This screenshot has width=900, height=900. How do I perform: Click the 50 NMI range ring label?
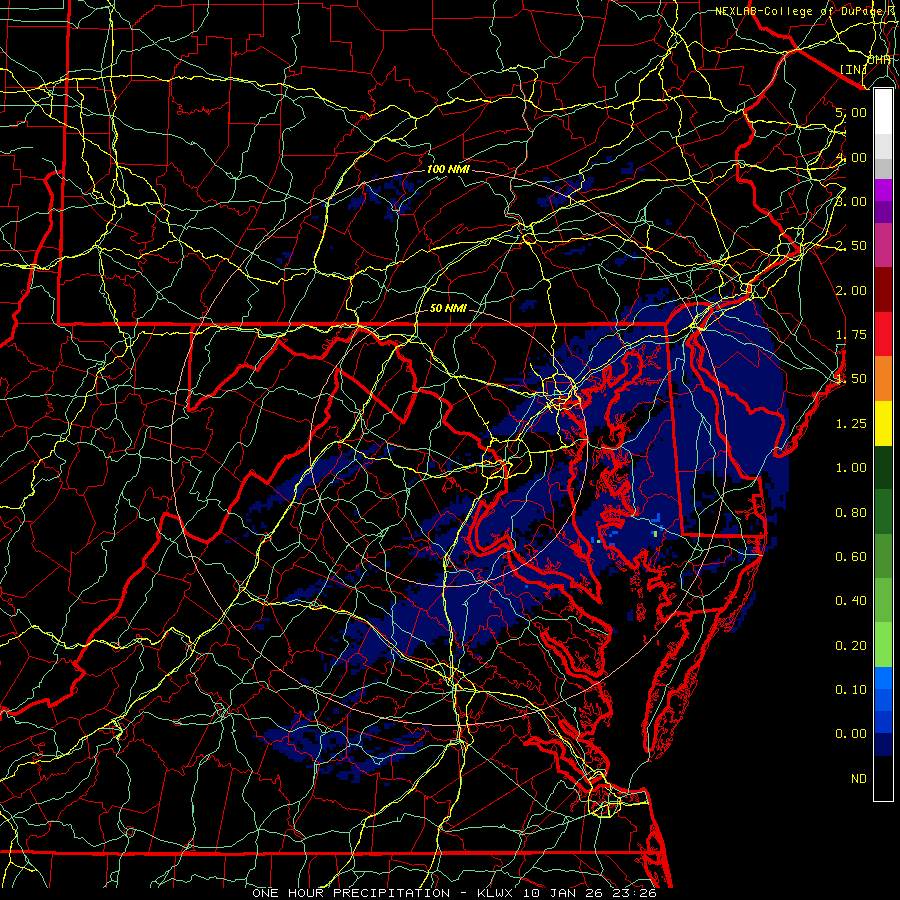[448, 308]
